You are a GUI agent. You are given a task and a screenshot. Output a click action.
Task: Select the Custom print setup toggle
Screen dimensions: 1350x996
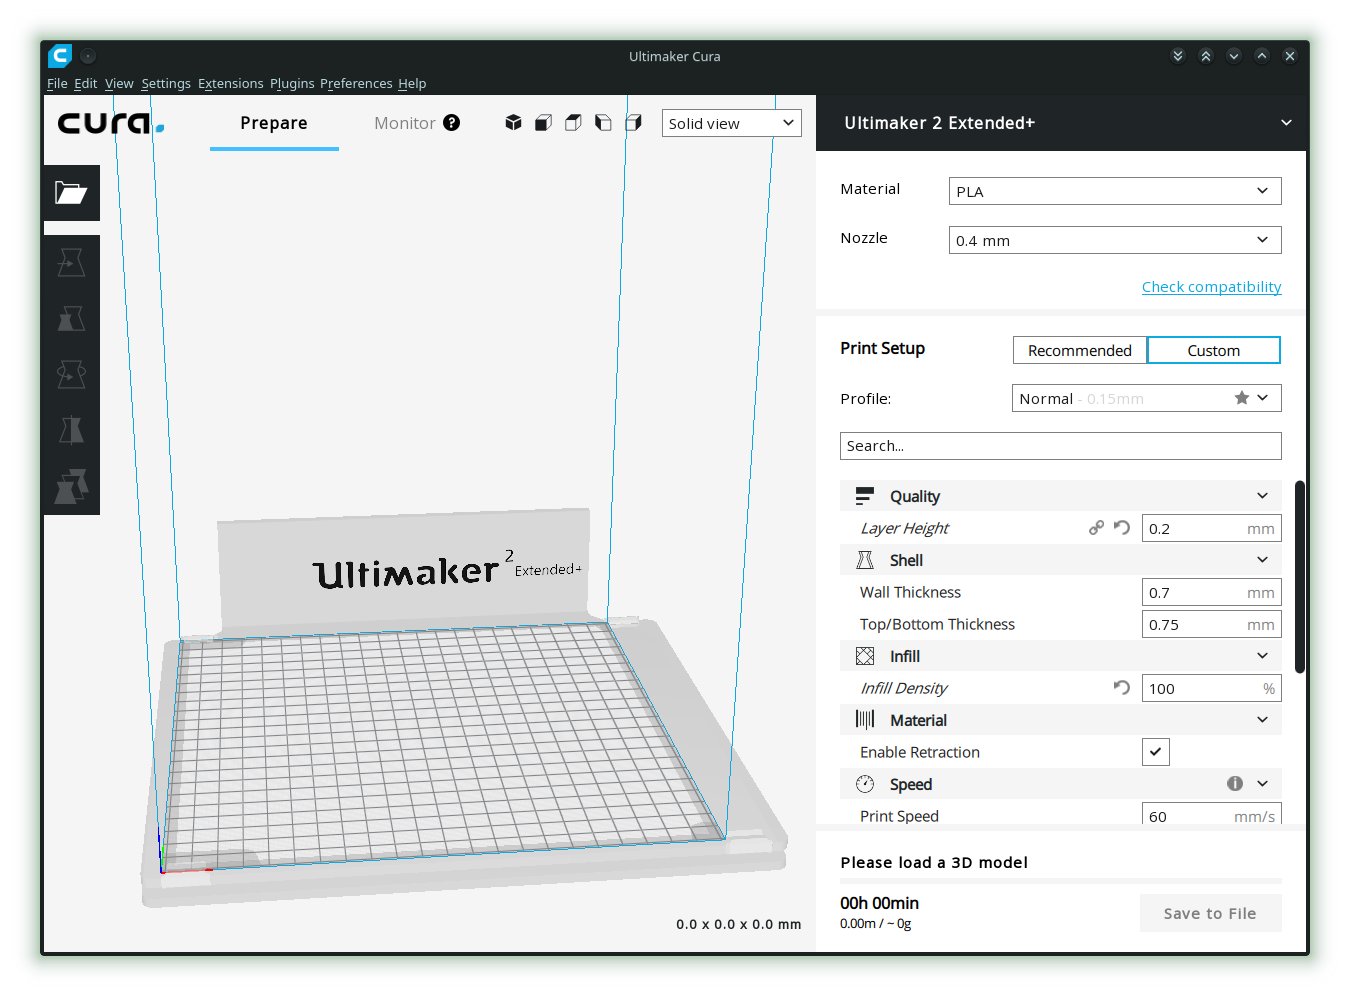click(1213, 350)
